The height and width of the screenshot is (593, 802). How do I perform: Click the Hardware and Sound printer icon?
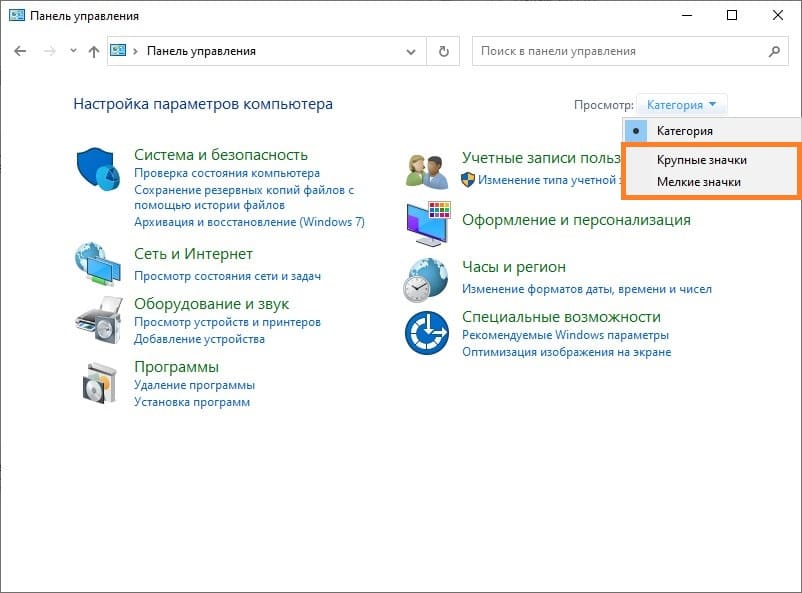coord(99,320)
